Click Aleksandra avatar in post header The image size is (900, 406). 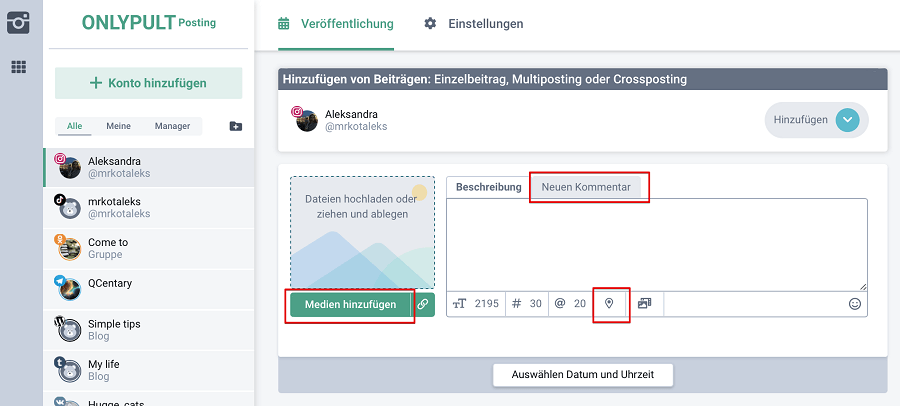(x=307, y=120)
